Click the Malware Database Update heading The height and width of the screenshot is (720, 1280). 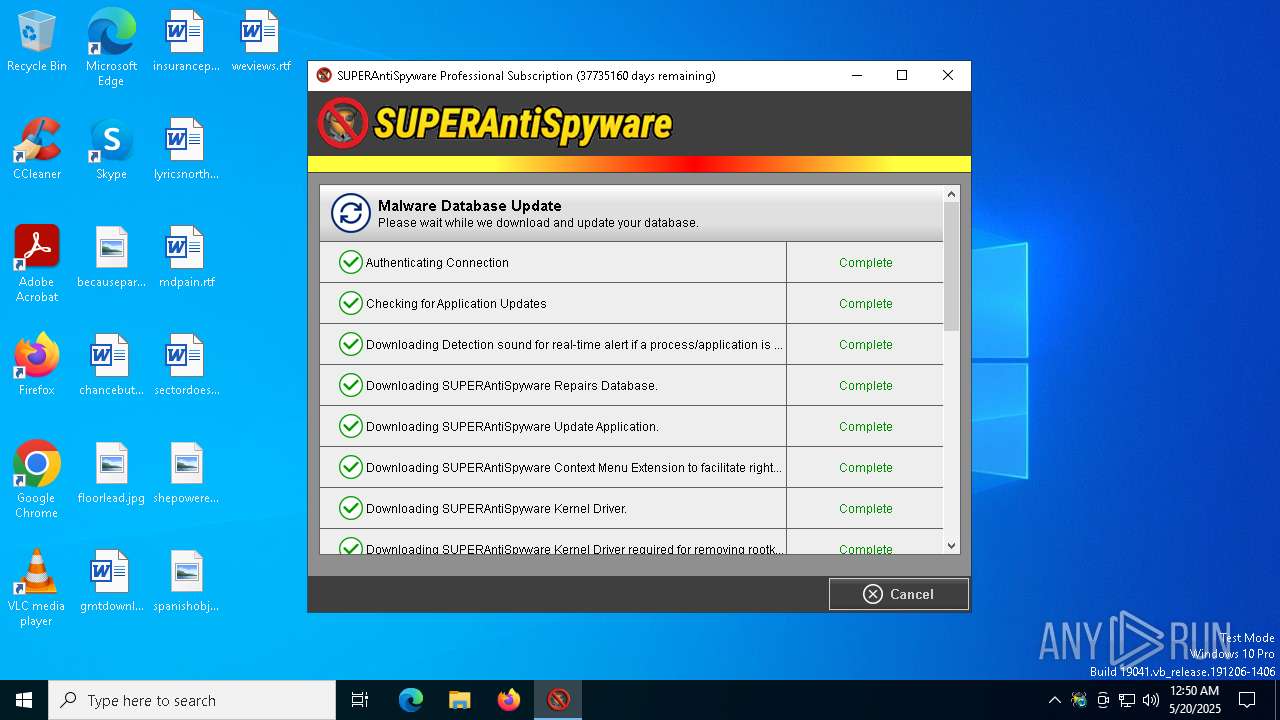[469, 206]
